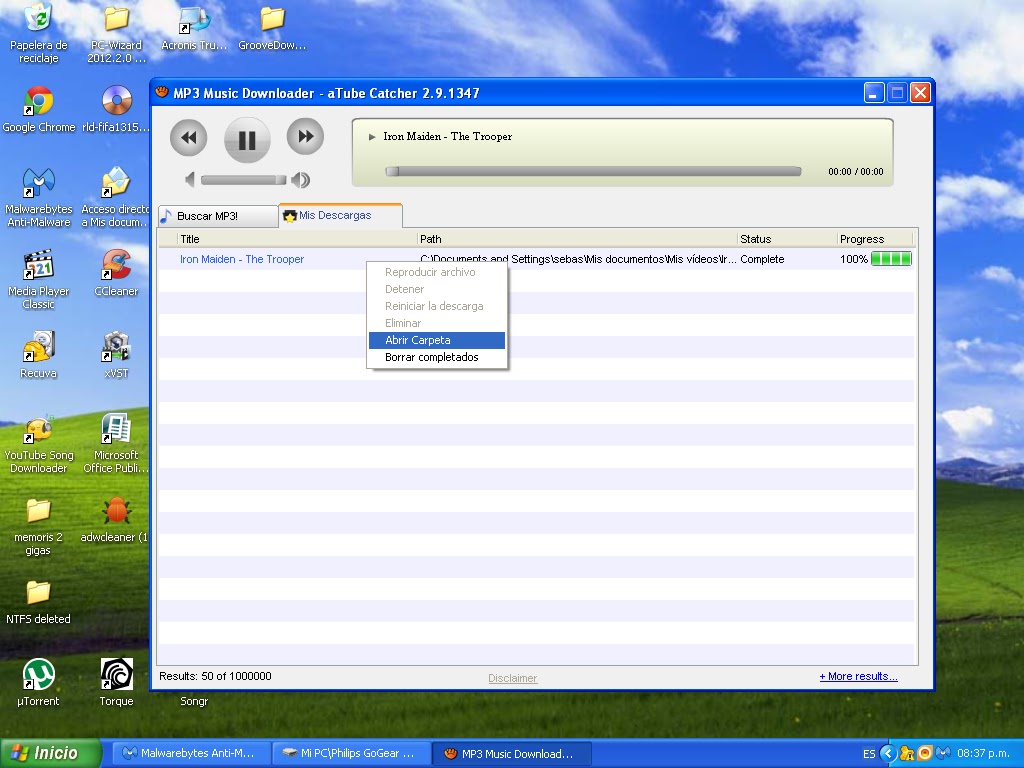1024x768 pixels.
Task: Click the download file path cell
Action: tap(578, 259)
